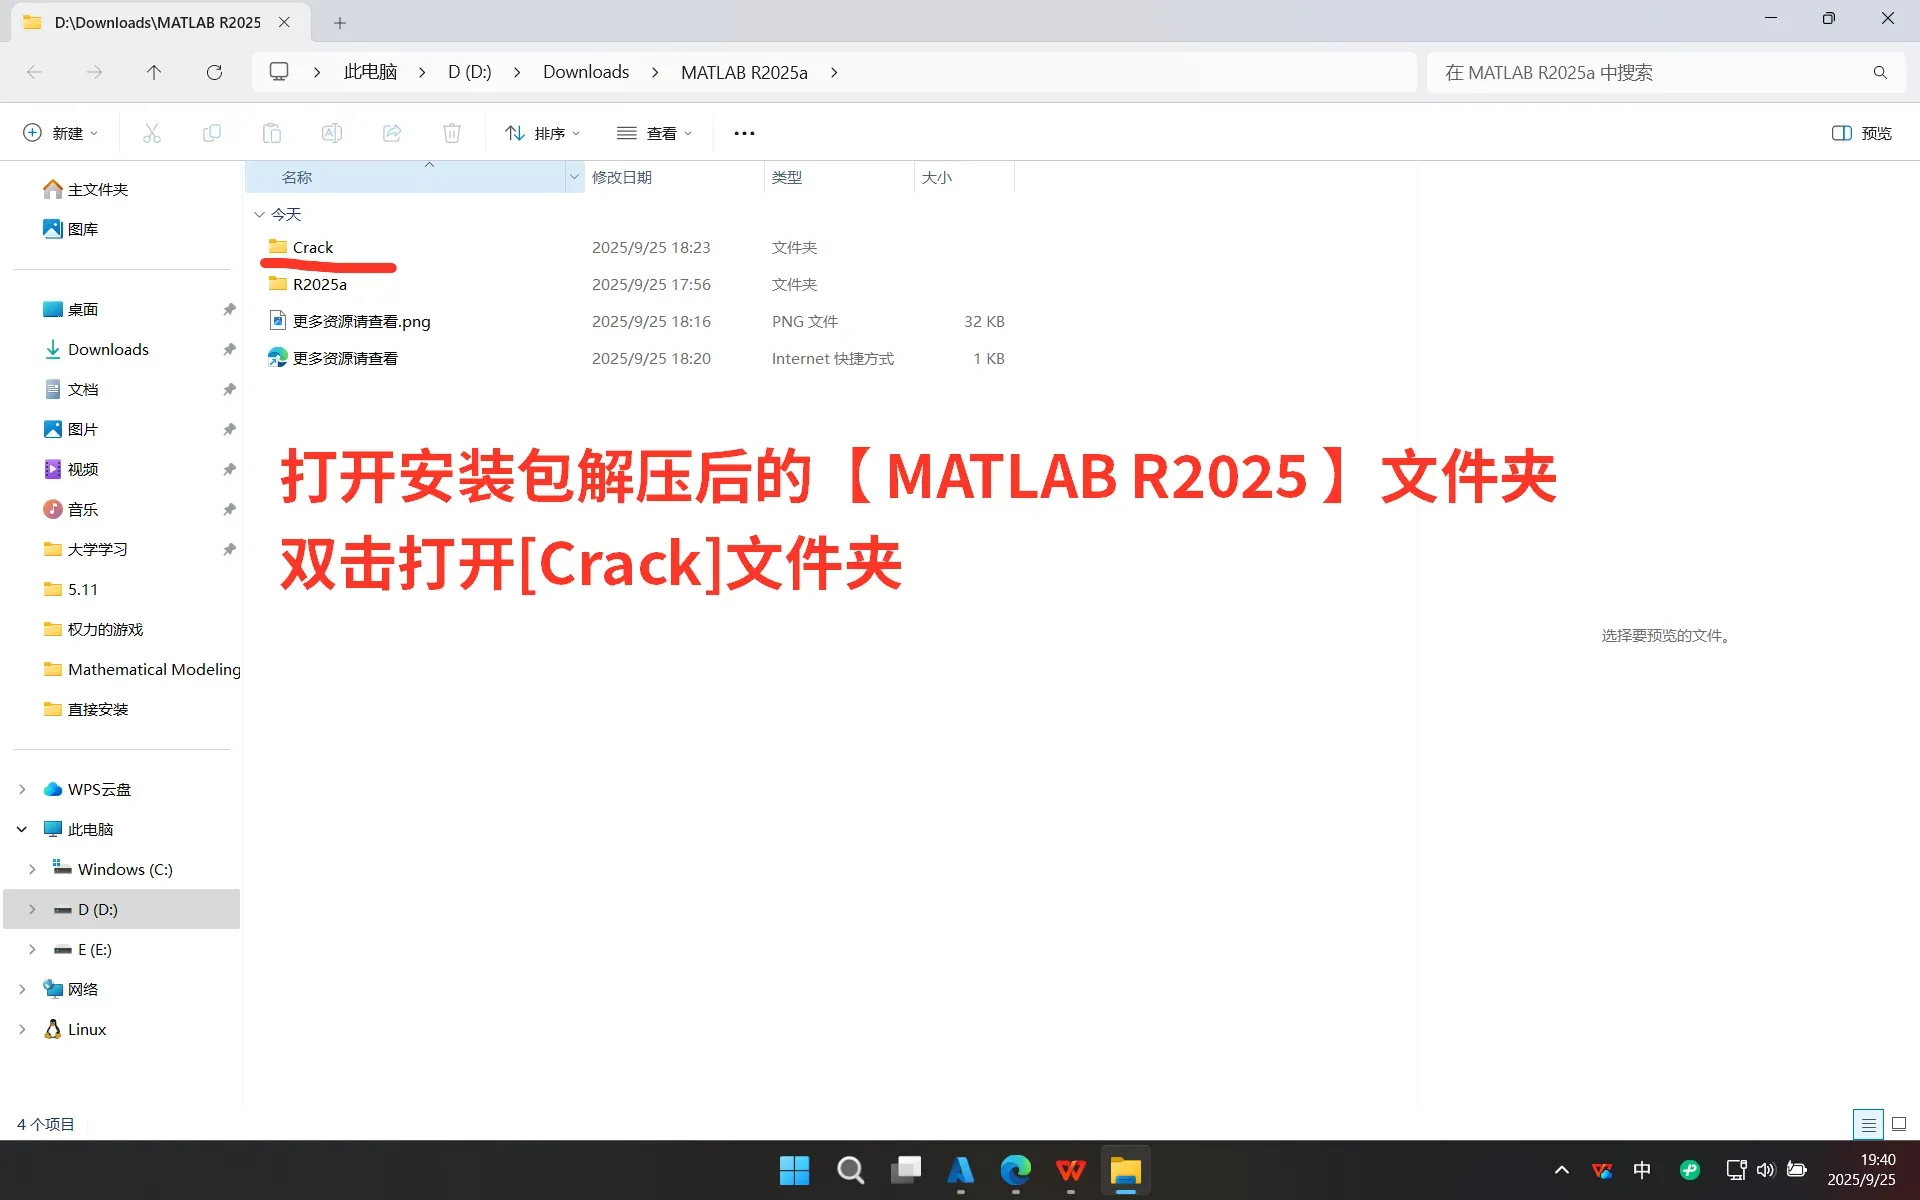The width and height of the screenshot is (1920, 1200).
Task: Open the 新建 dropdown menu
Action: [x=60, y=132]
